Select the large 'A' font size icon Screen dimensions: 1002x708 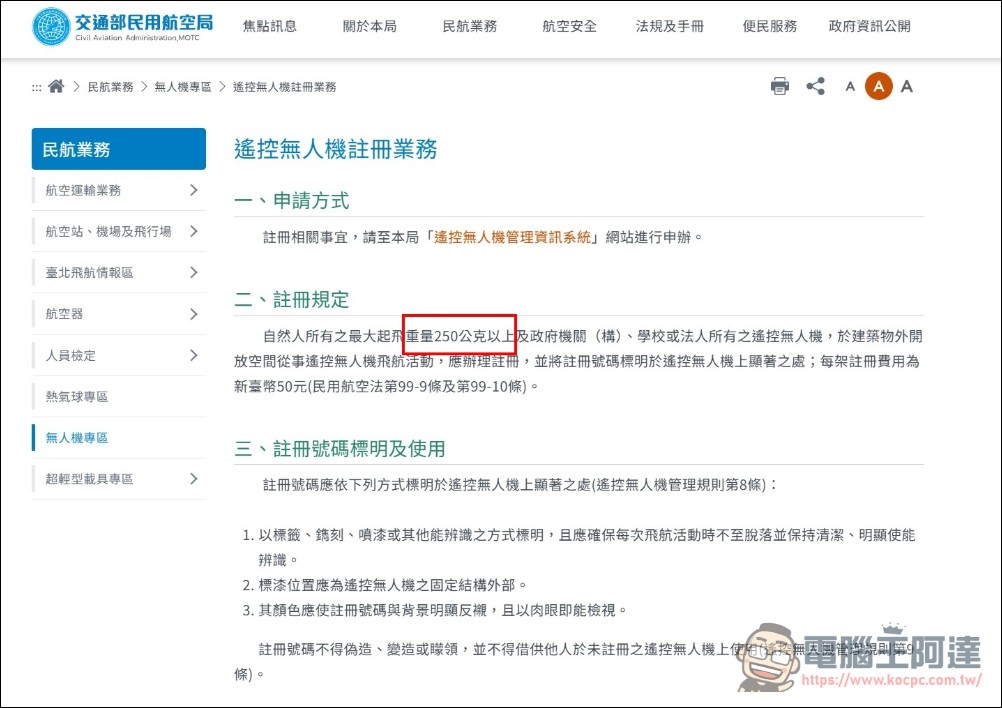pyautogui.click(x=907, y=87)
